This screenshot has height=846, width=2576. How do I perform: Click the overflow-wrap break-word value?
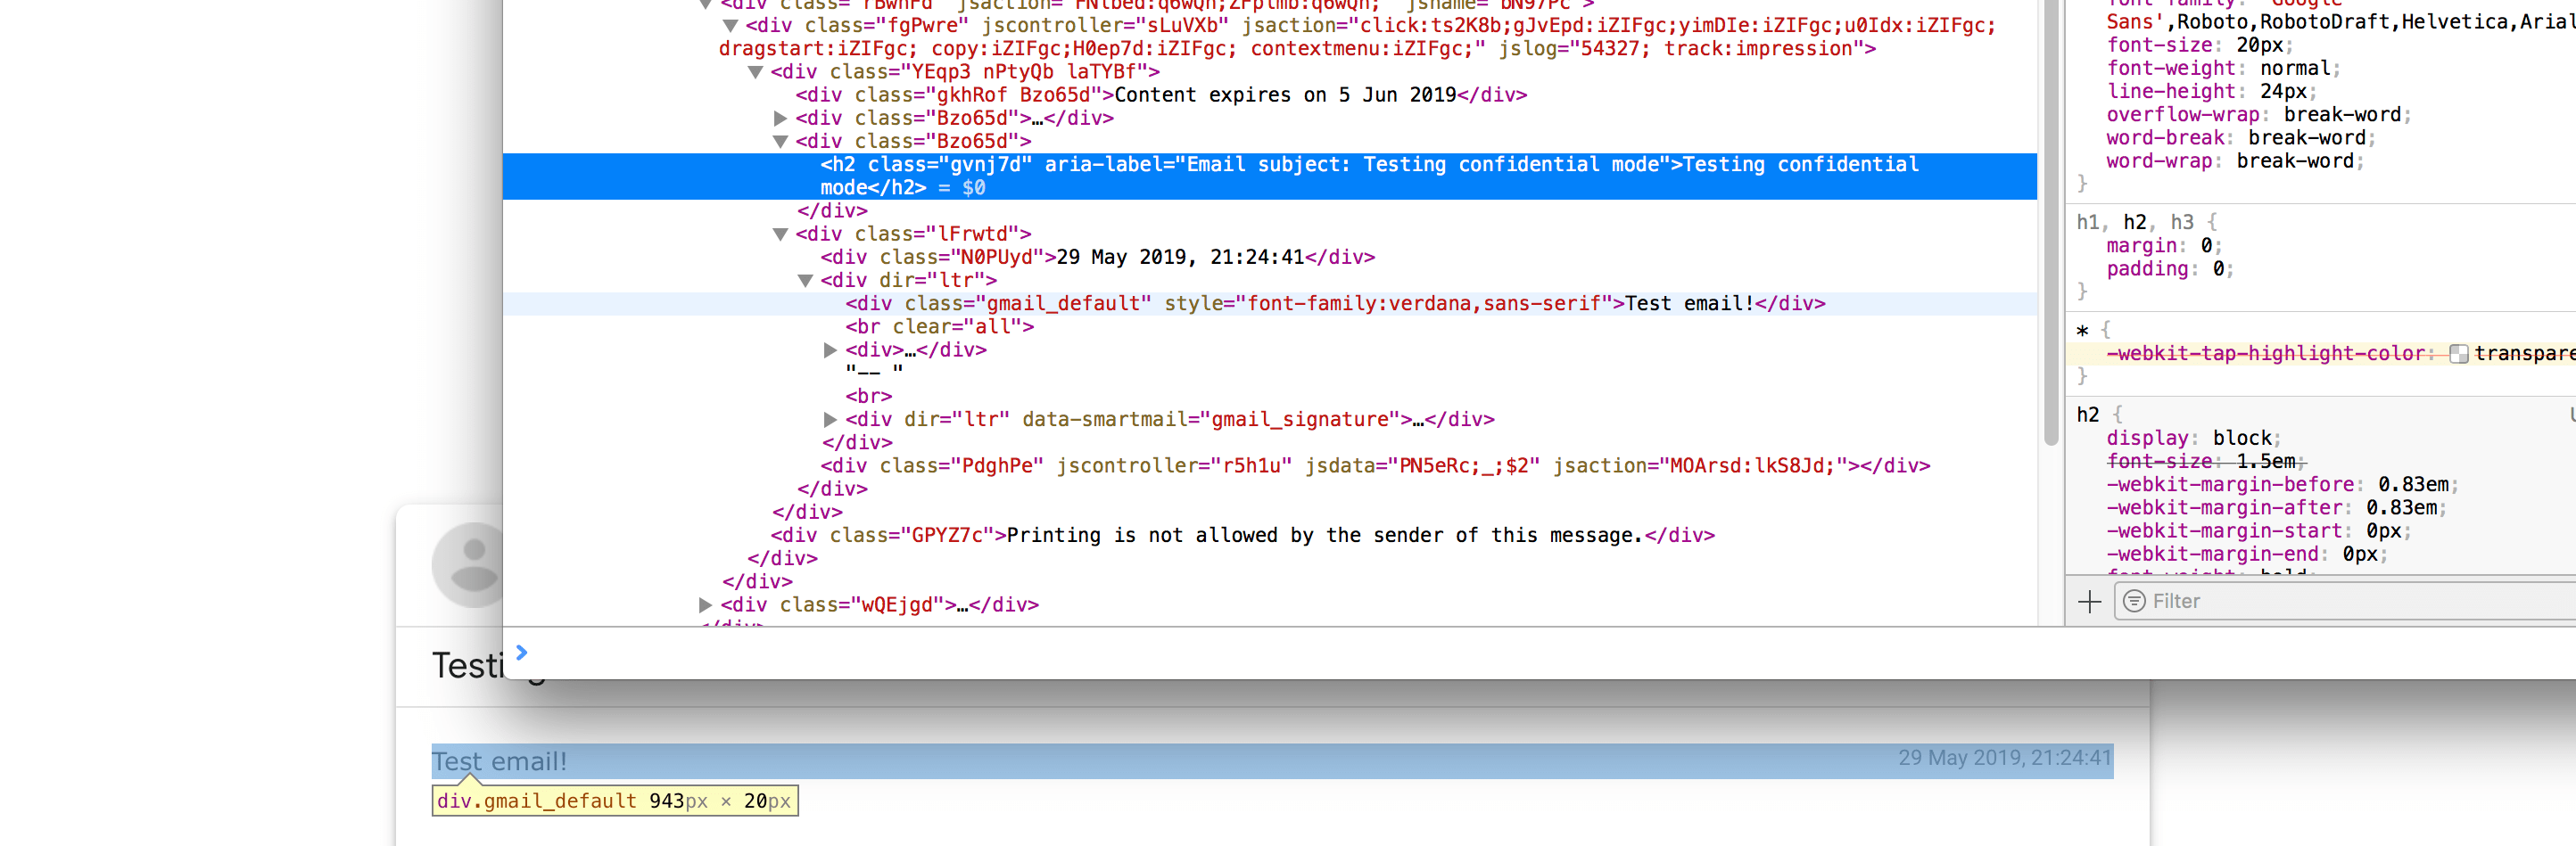point(2341,115)
